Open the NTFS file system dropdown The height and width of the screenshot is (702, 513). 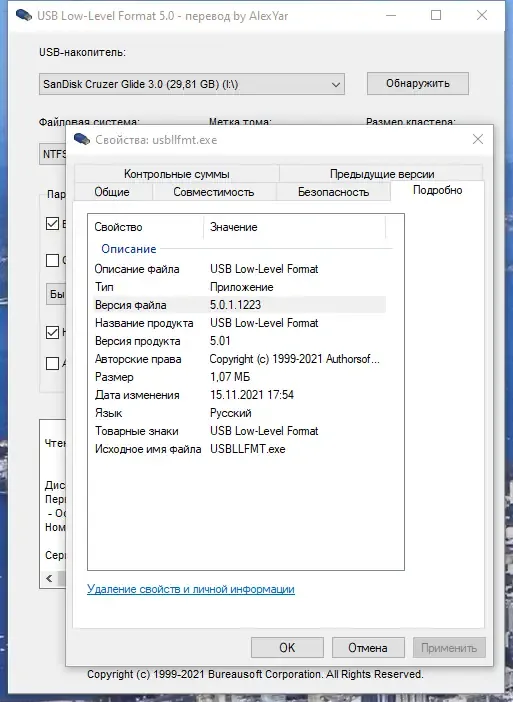coord(53,154)
